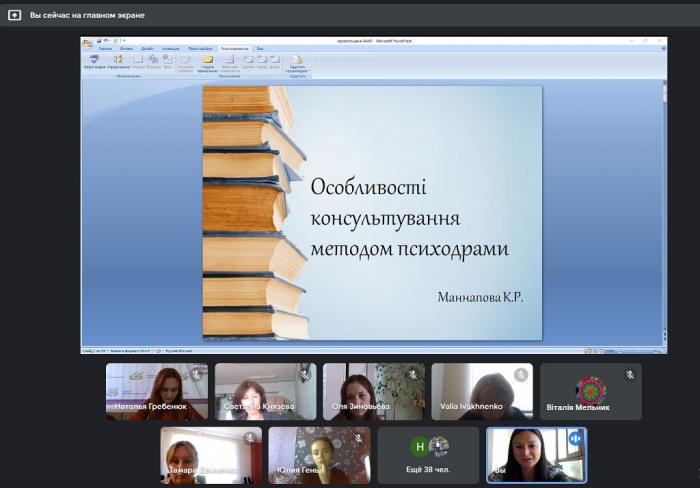Click the 'Вы сейчас на главном экране' banner text
The width and height of the screenshot is (700, 488).
87,15
